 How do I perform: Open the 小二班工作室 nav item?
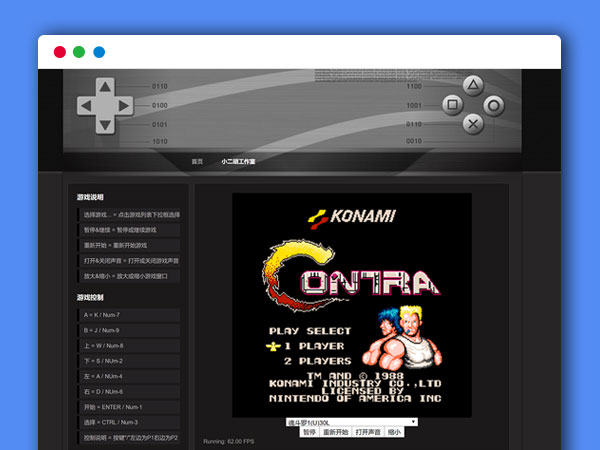(x=238, y=161)
